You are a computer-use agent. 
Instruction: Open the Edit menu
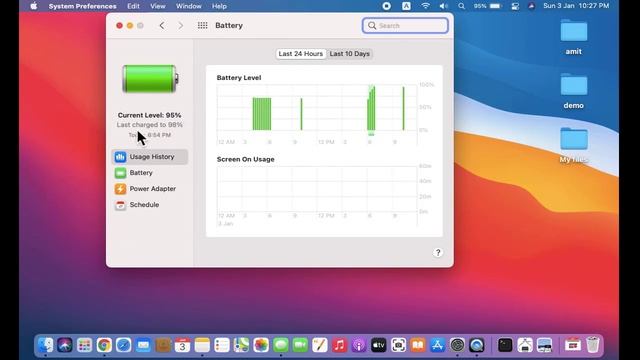click(x=133, y=6)
